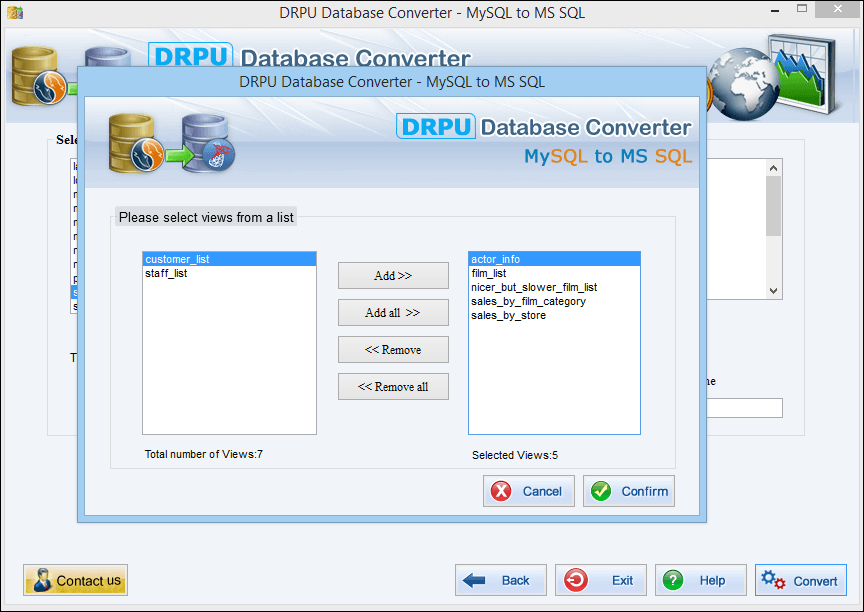Click scroll up arrow in main window list
864x612 pixels.
pyautogui.click(x=773, y=168)
